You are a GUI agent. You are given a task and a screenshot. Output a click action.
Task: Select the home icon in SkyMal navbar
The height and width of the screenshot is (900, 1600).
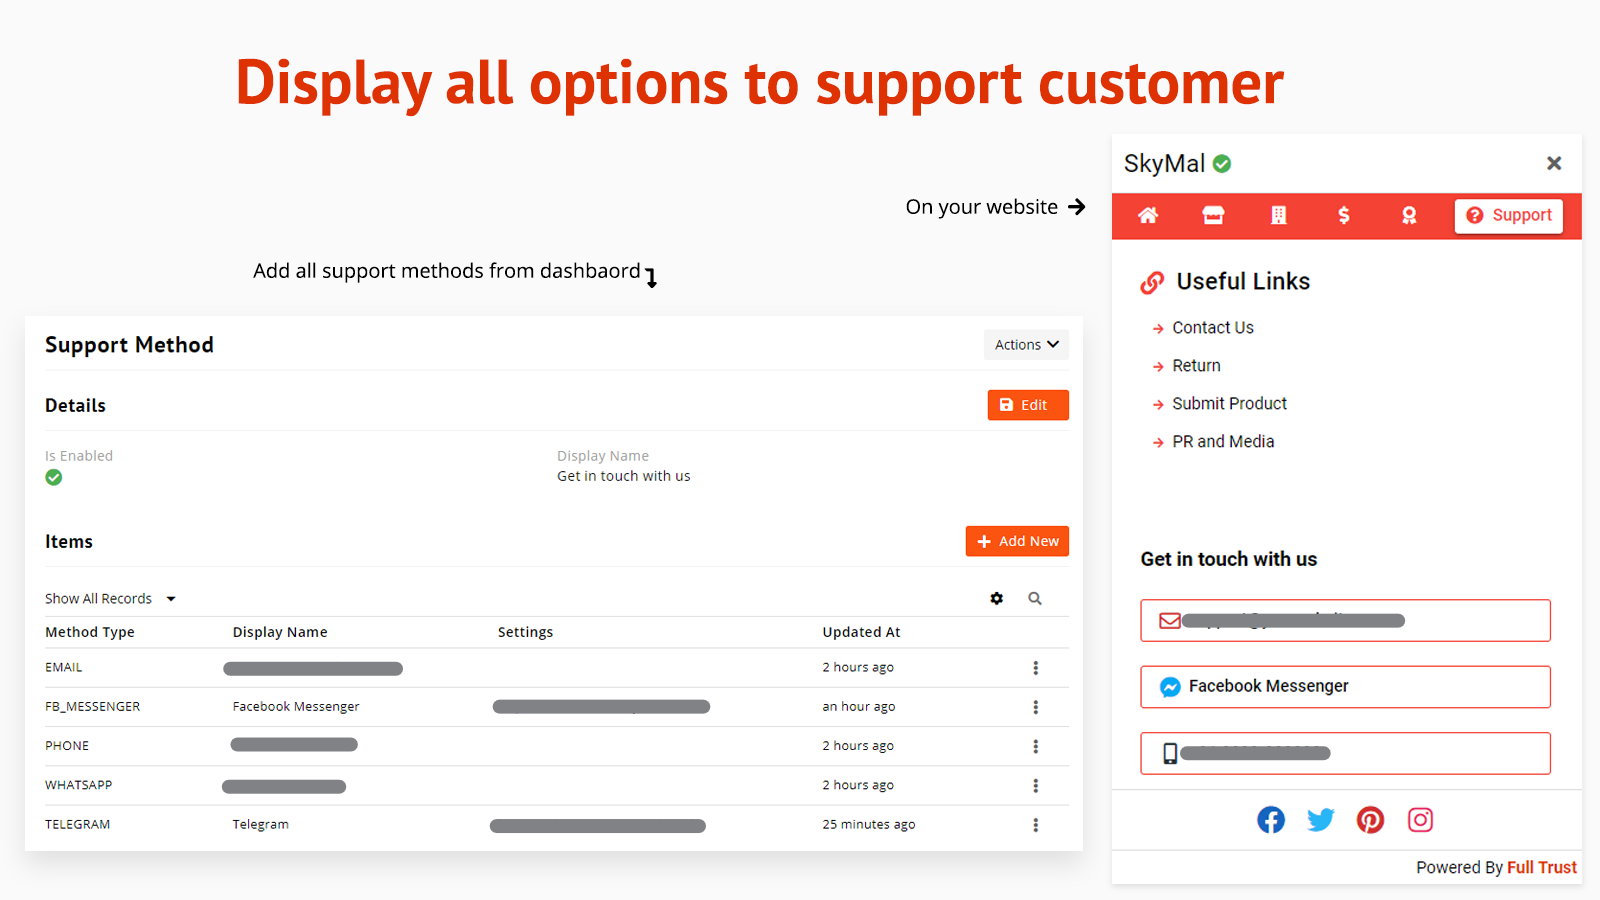tap(1147, 216)
